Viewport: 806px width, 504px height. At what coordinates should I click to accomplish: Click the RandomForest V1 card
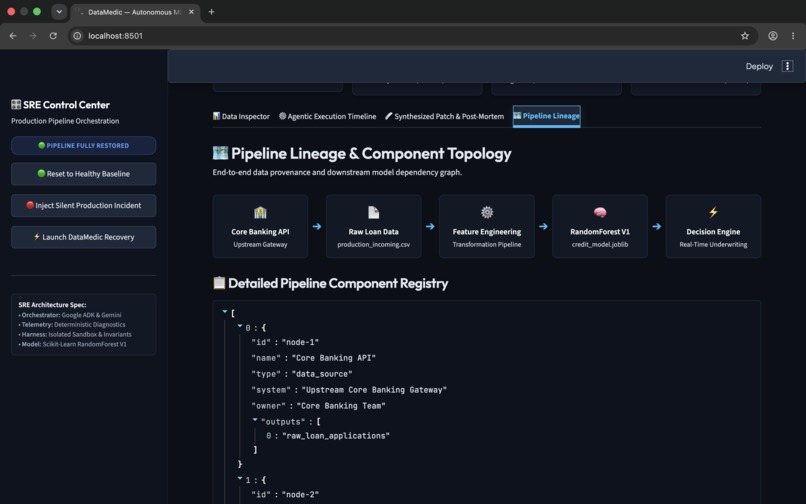[600, 226]
